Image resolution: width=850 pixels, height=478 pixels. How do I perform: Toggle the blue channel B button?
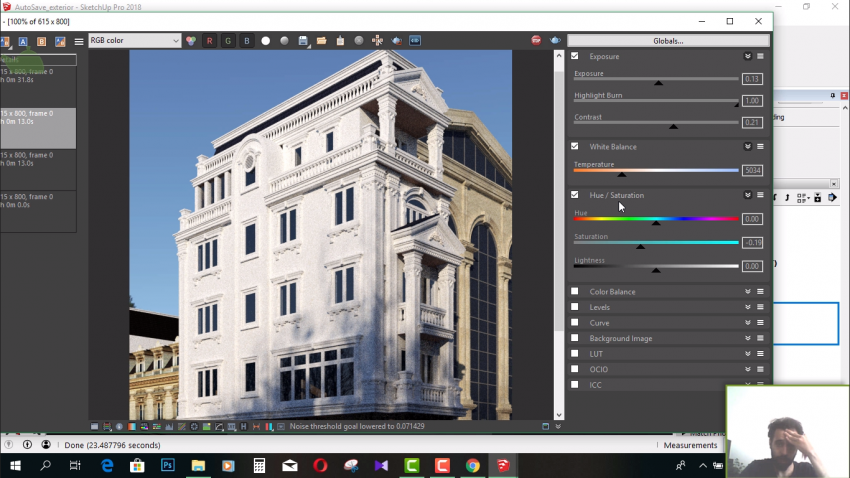(247, 41)
